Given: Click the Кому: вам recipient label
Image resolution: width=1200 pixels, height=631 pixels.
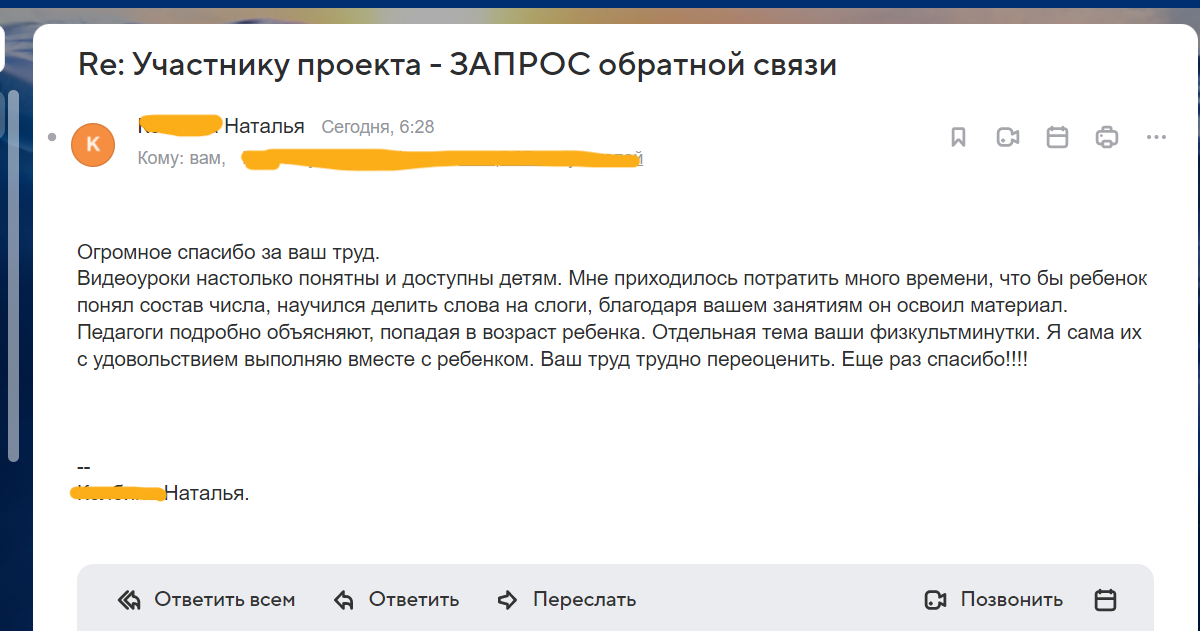Looking at the screenshot, I should point(181,159).
